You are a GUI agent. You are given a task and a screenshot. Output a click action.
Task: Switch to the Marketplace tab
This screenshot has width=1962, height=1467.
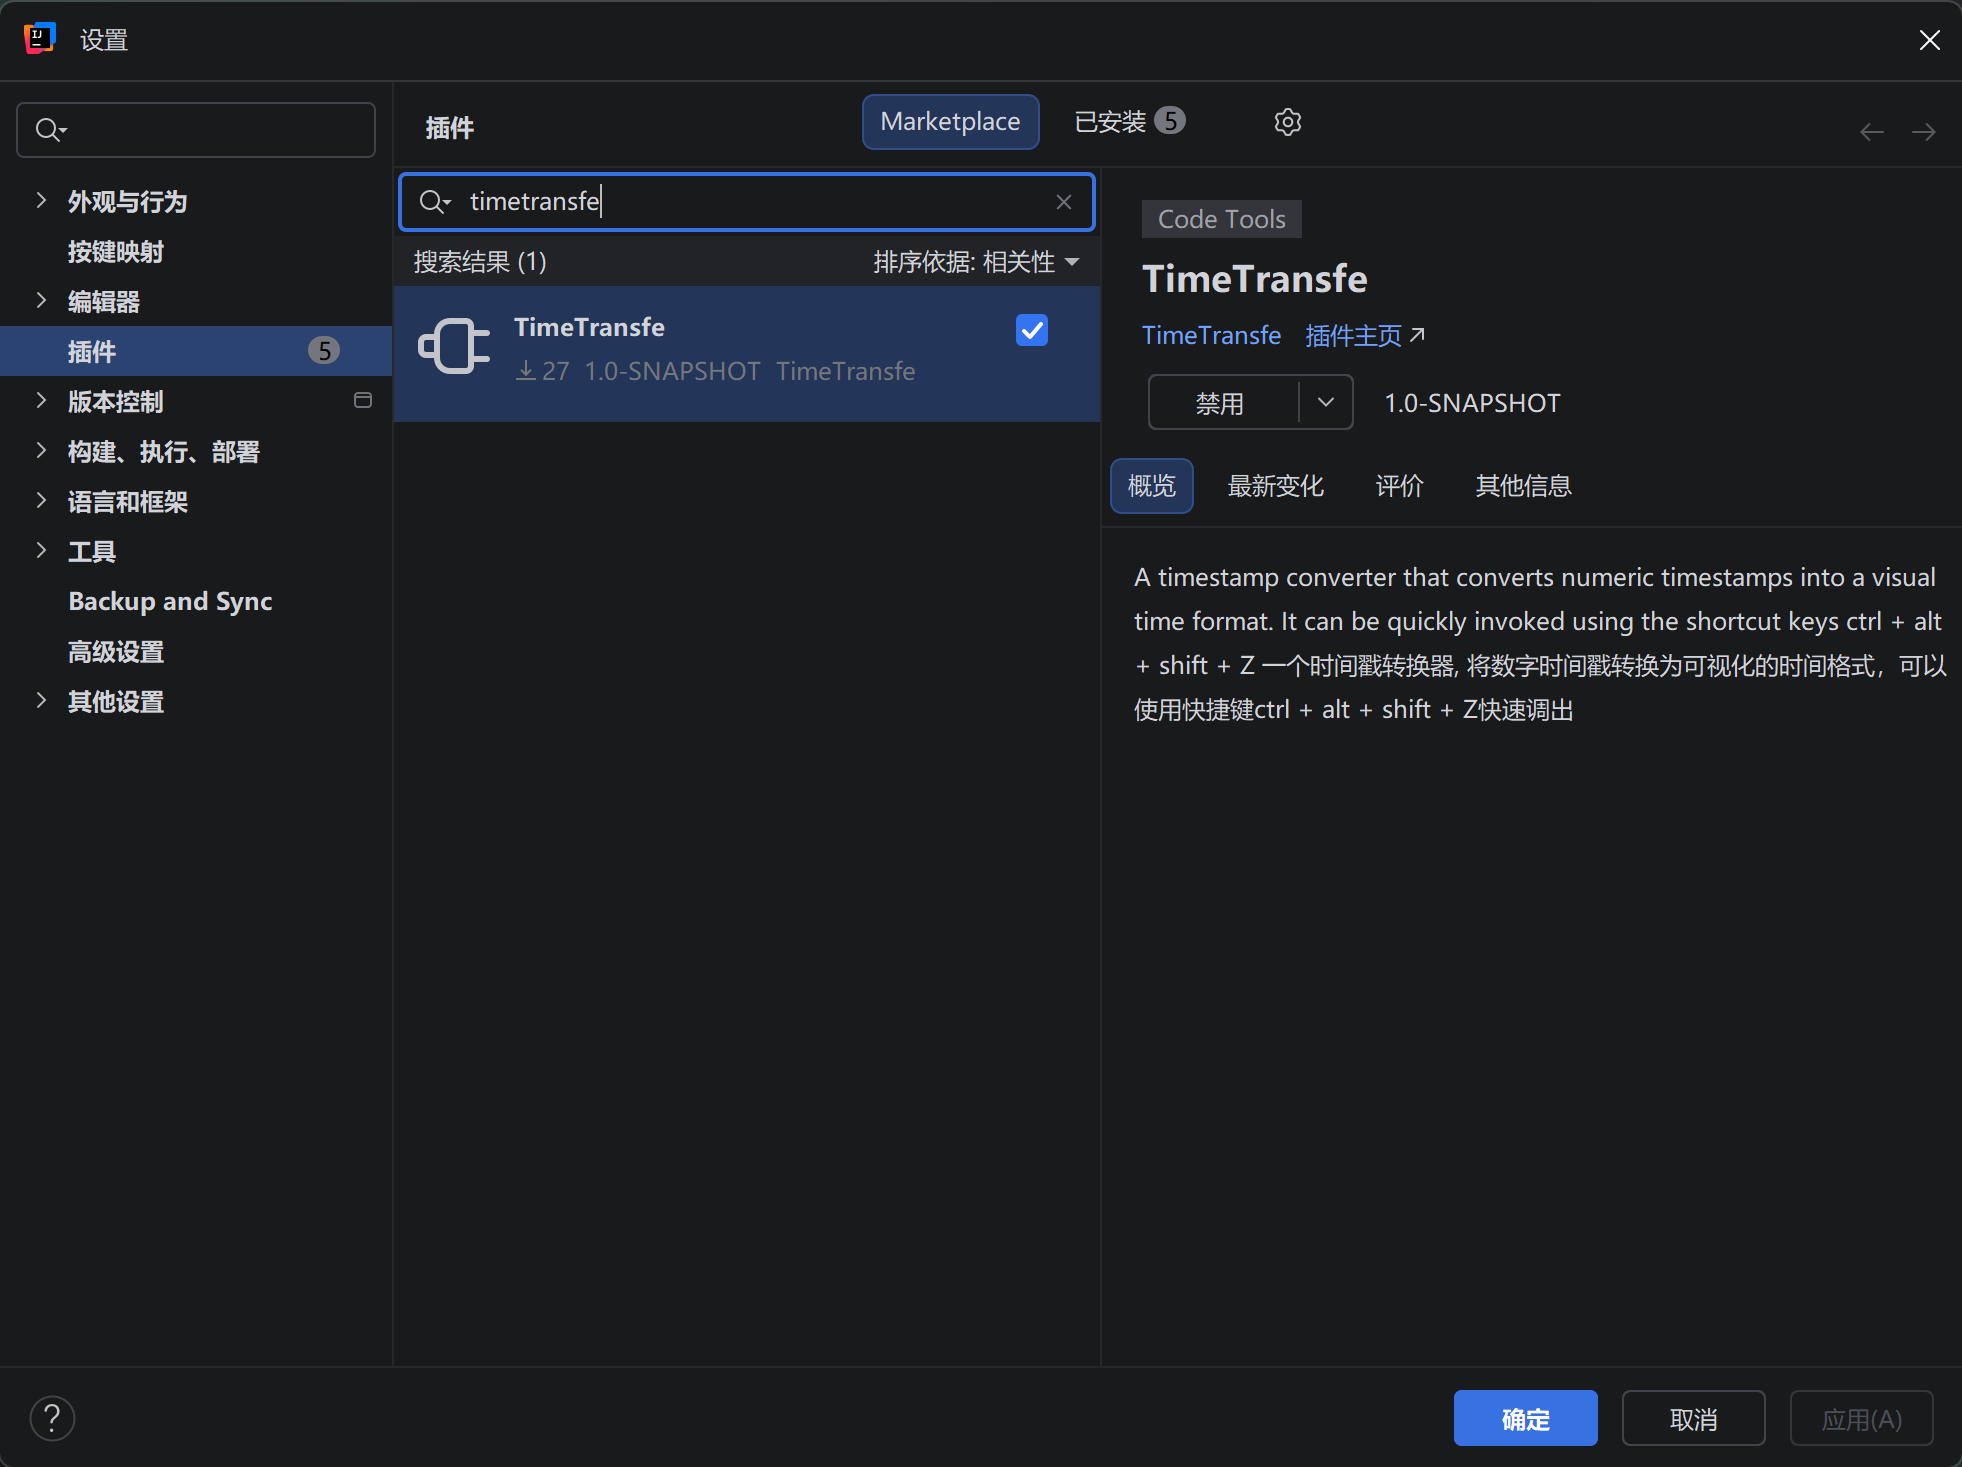[950, 122]
